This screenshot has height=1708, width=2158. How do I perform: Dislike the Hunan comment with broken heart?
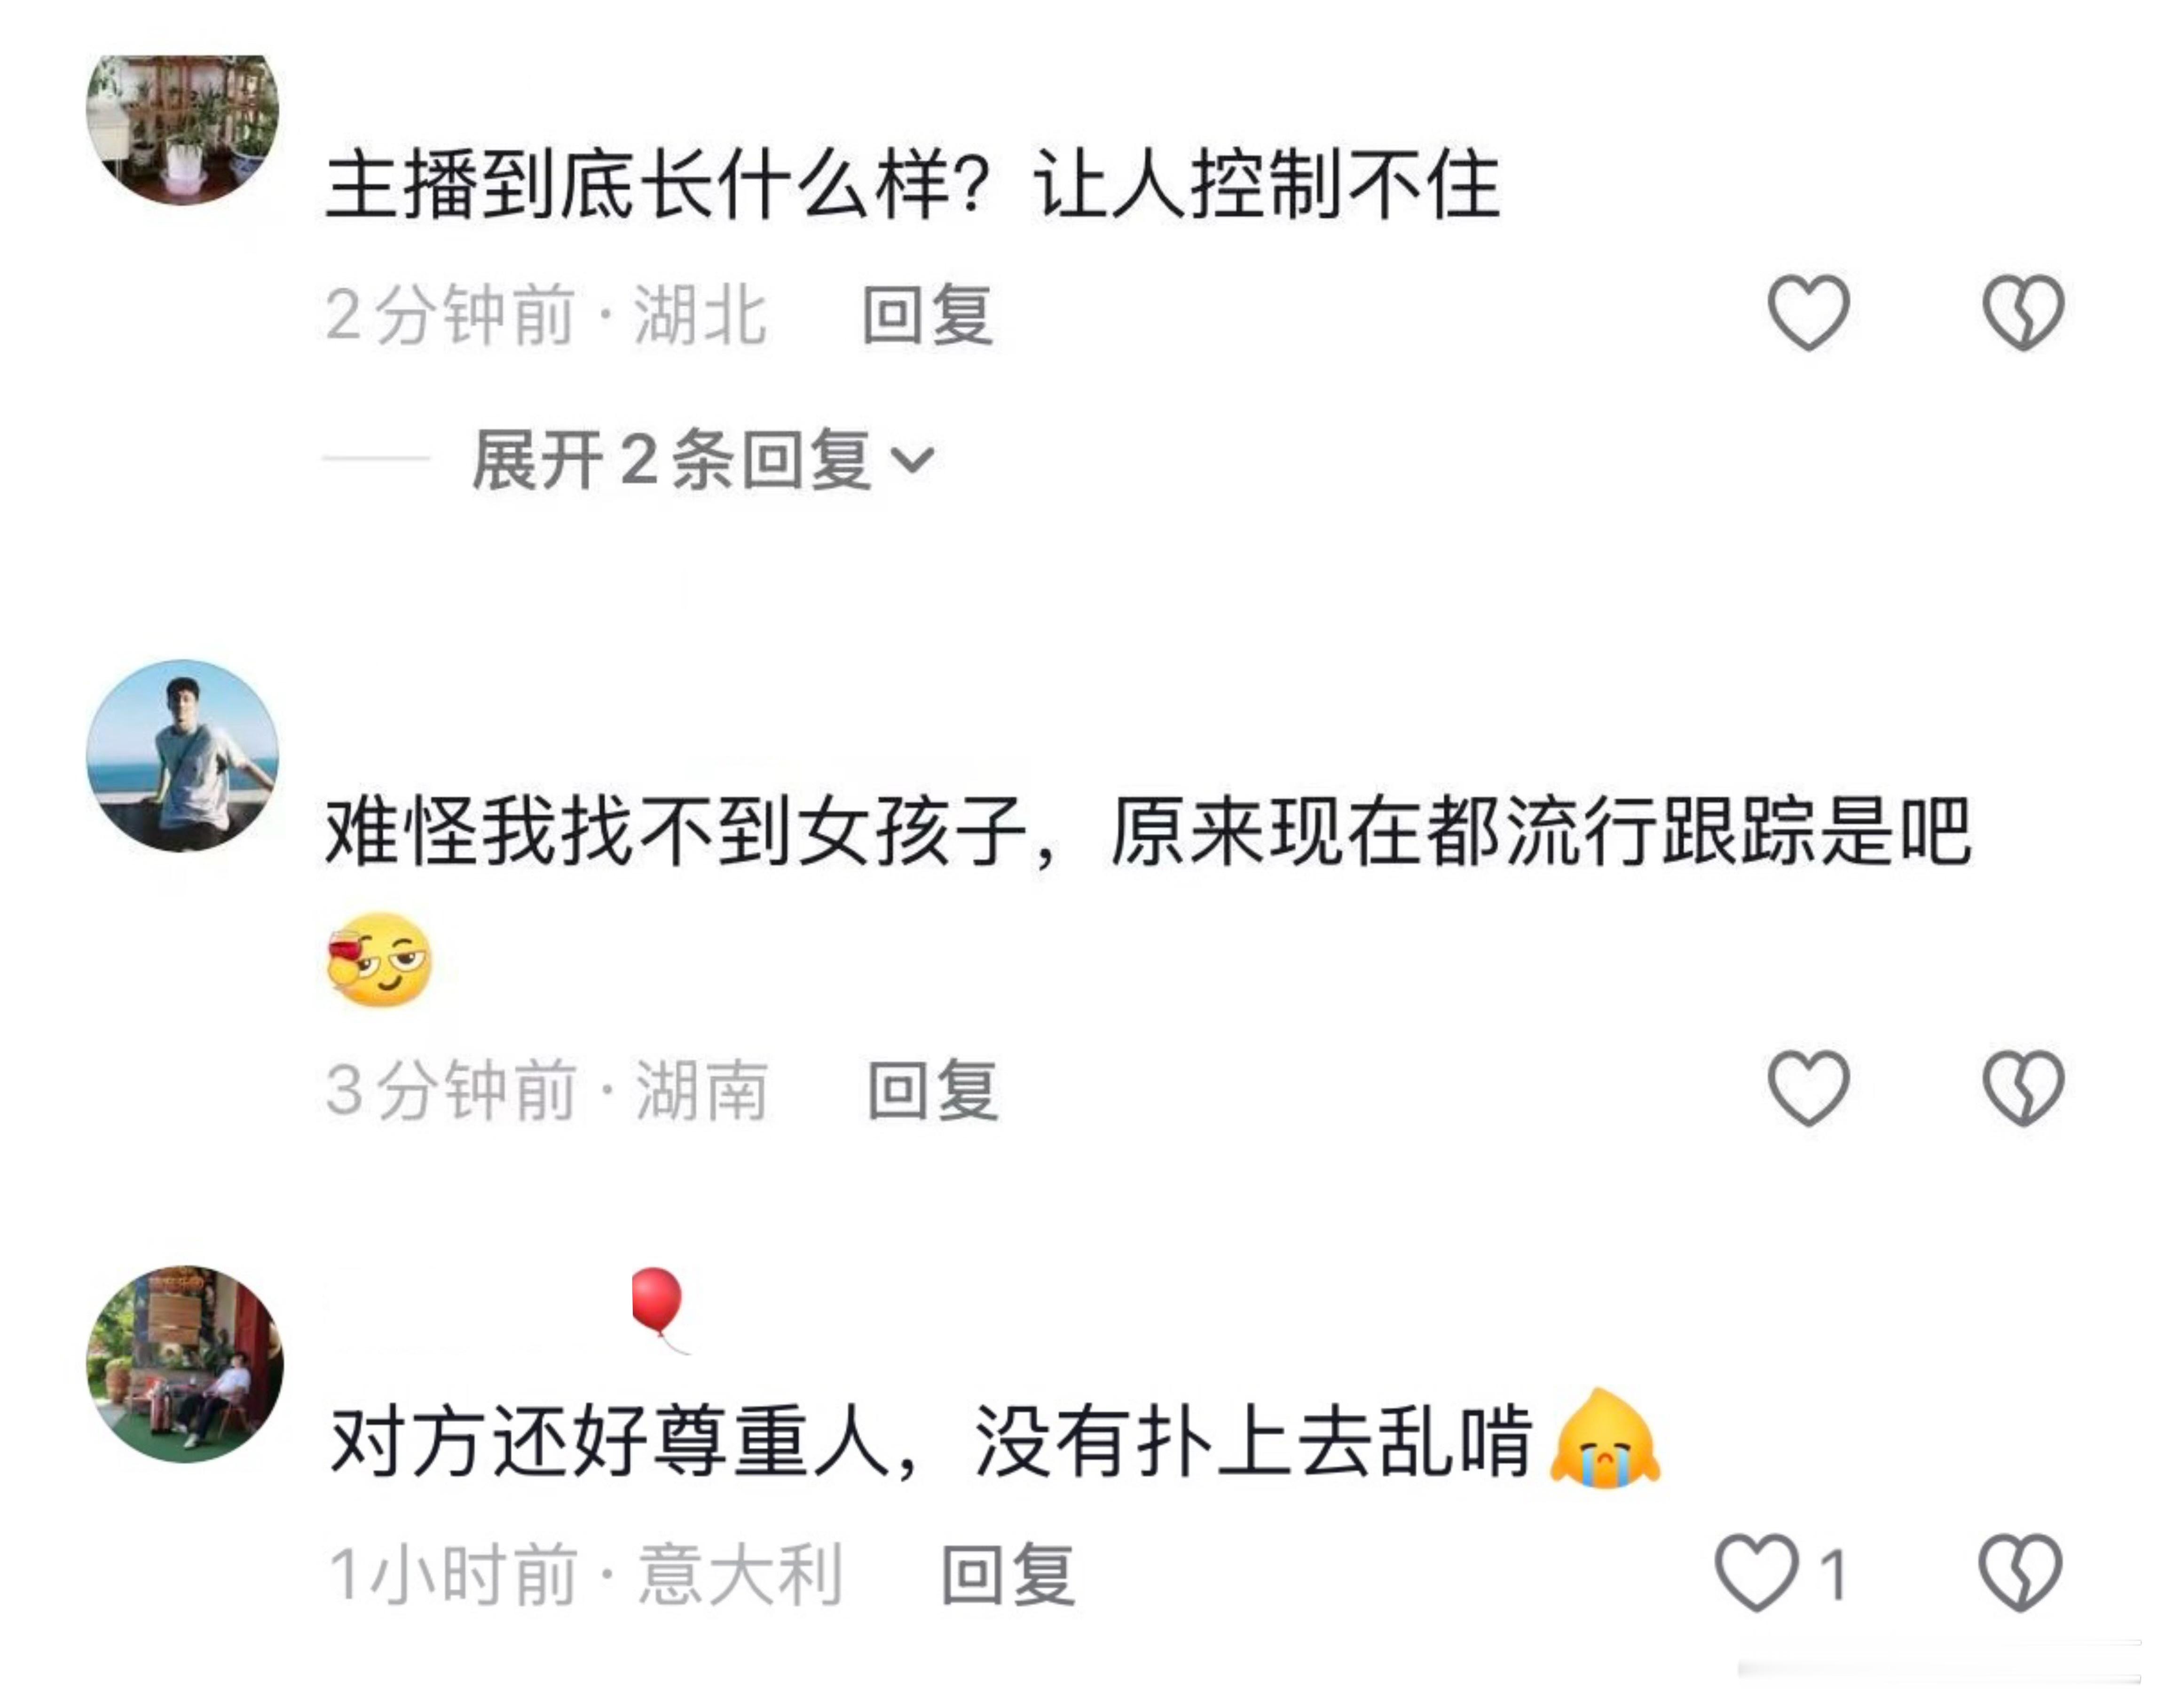(2023, 1088)
